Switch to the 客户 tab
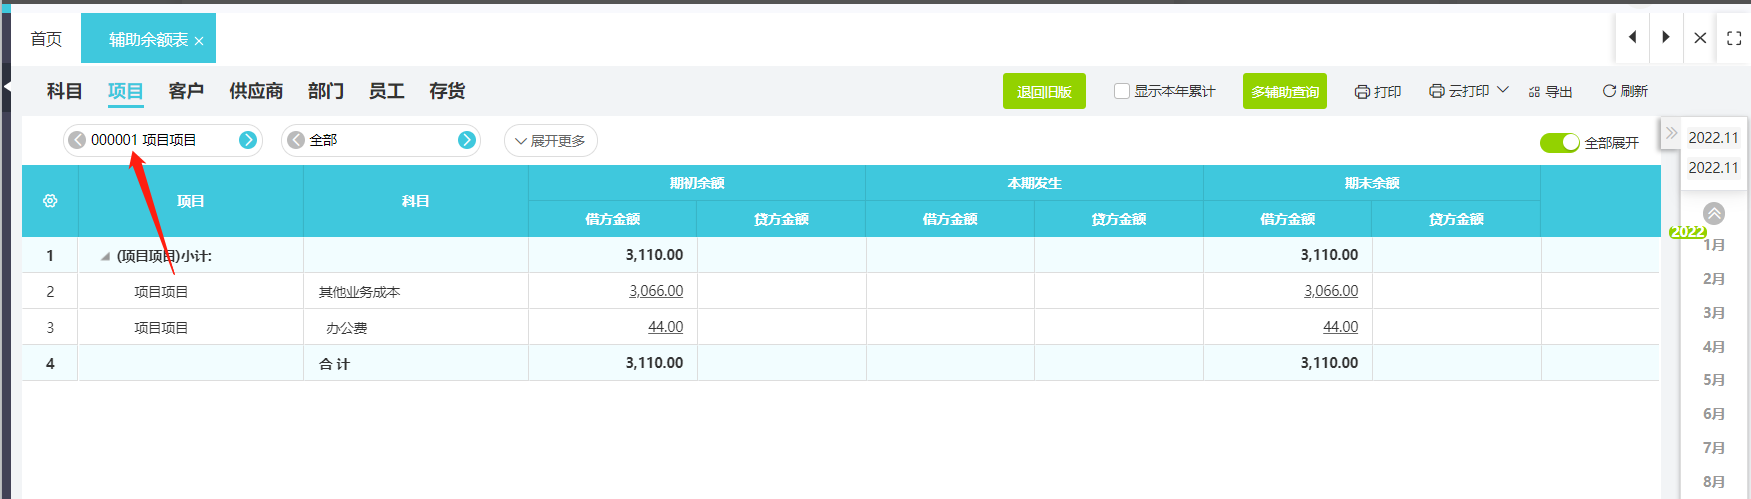The width and height of the screenshot is (1751, 499). [x=186, y=91]
